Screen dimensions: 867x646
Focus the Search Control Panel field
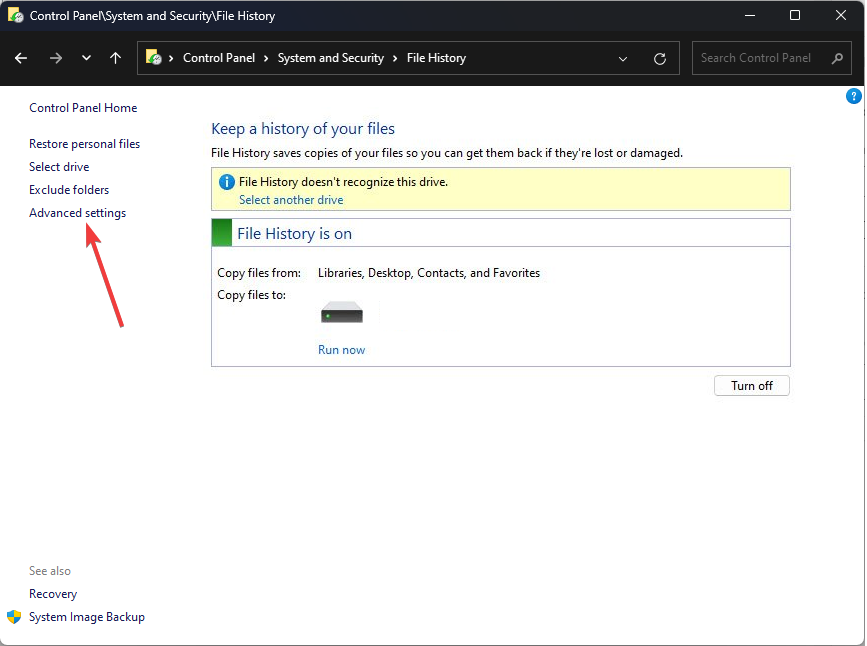[x=771, y=58]
